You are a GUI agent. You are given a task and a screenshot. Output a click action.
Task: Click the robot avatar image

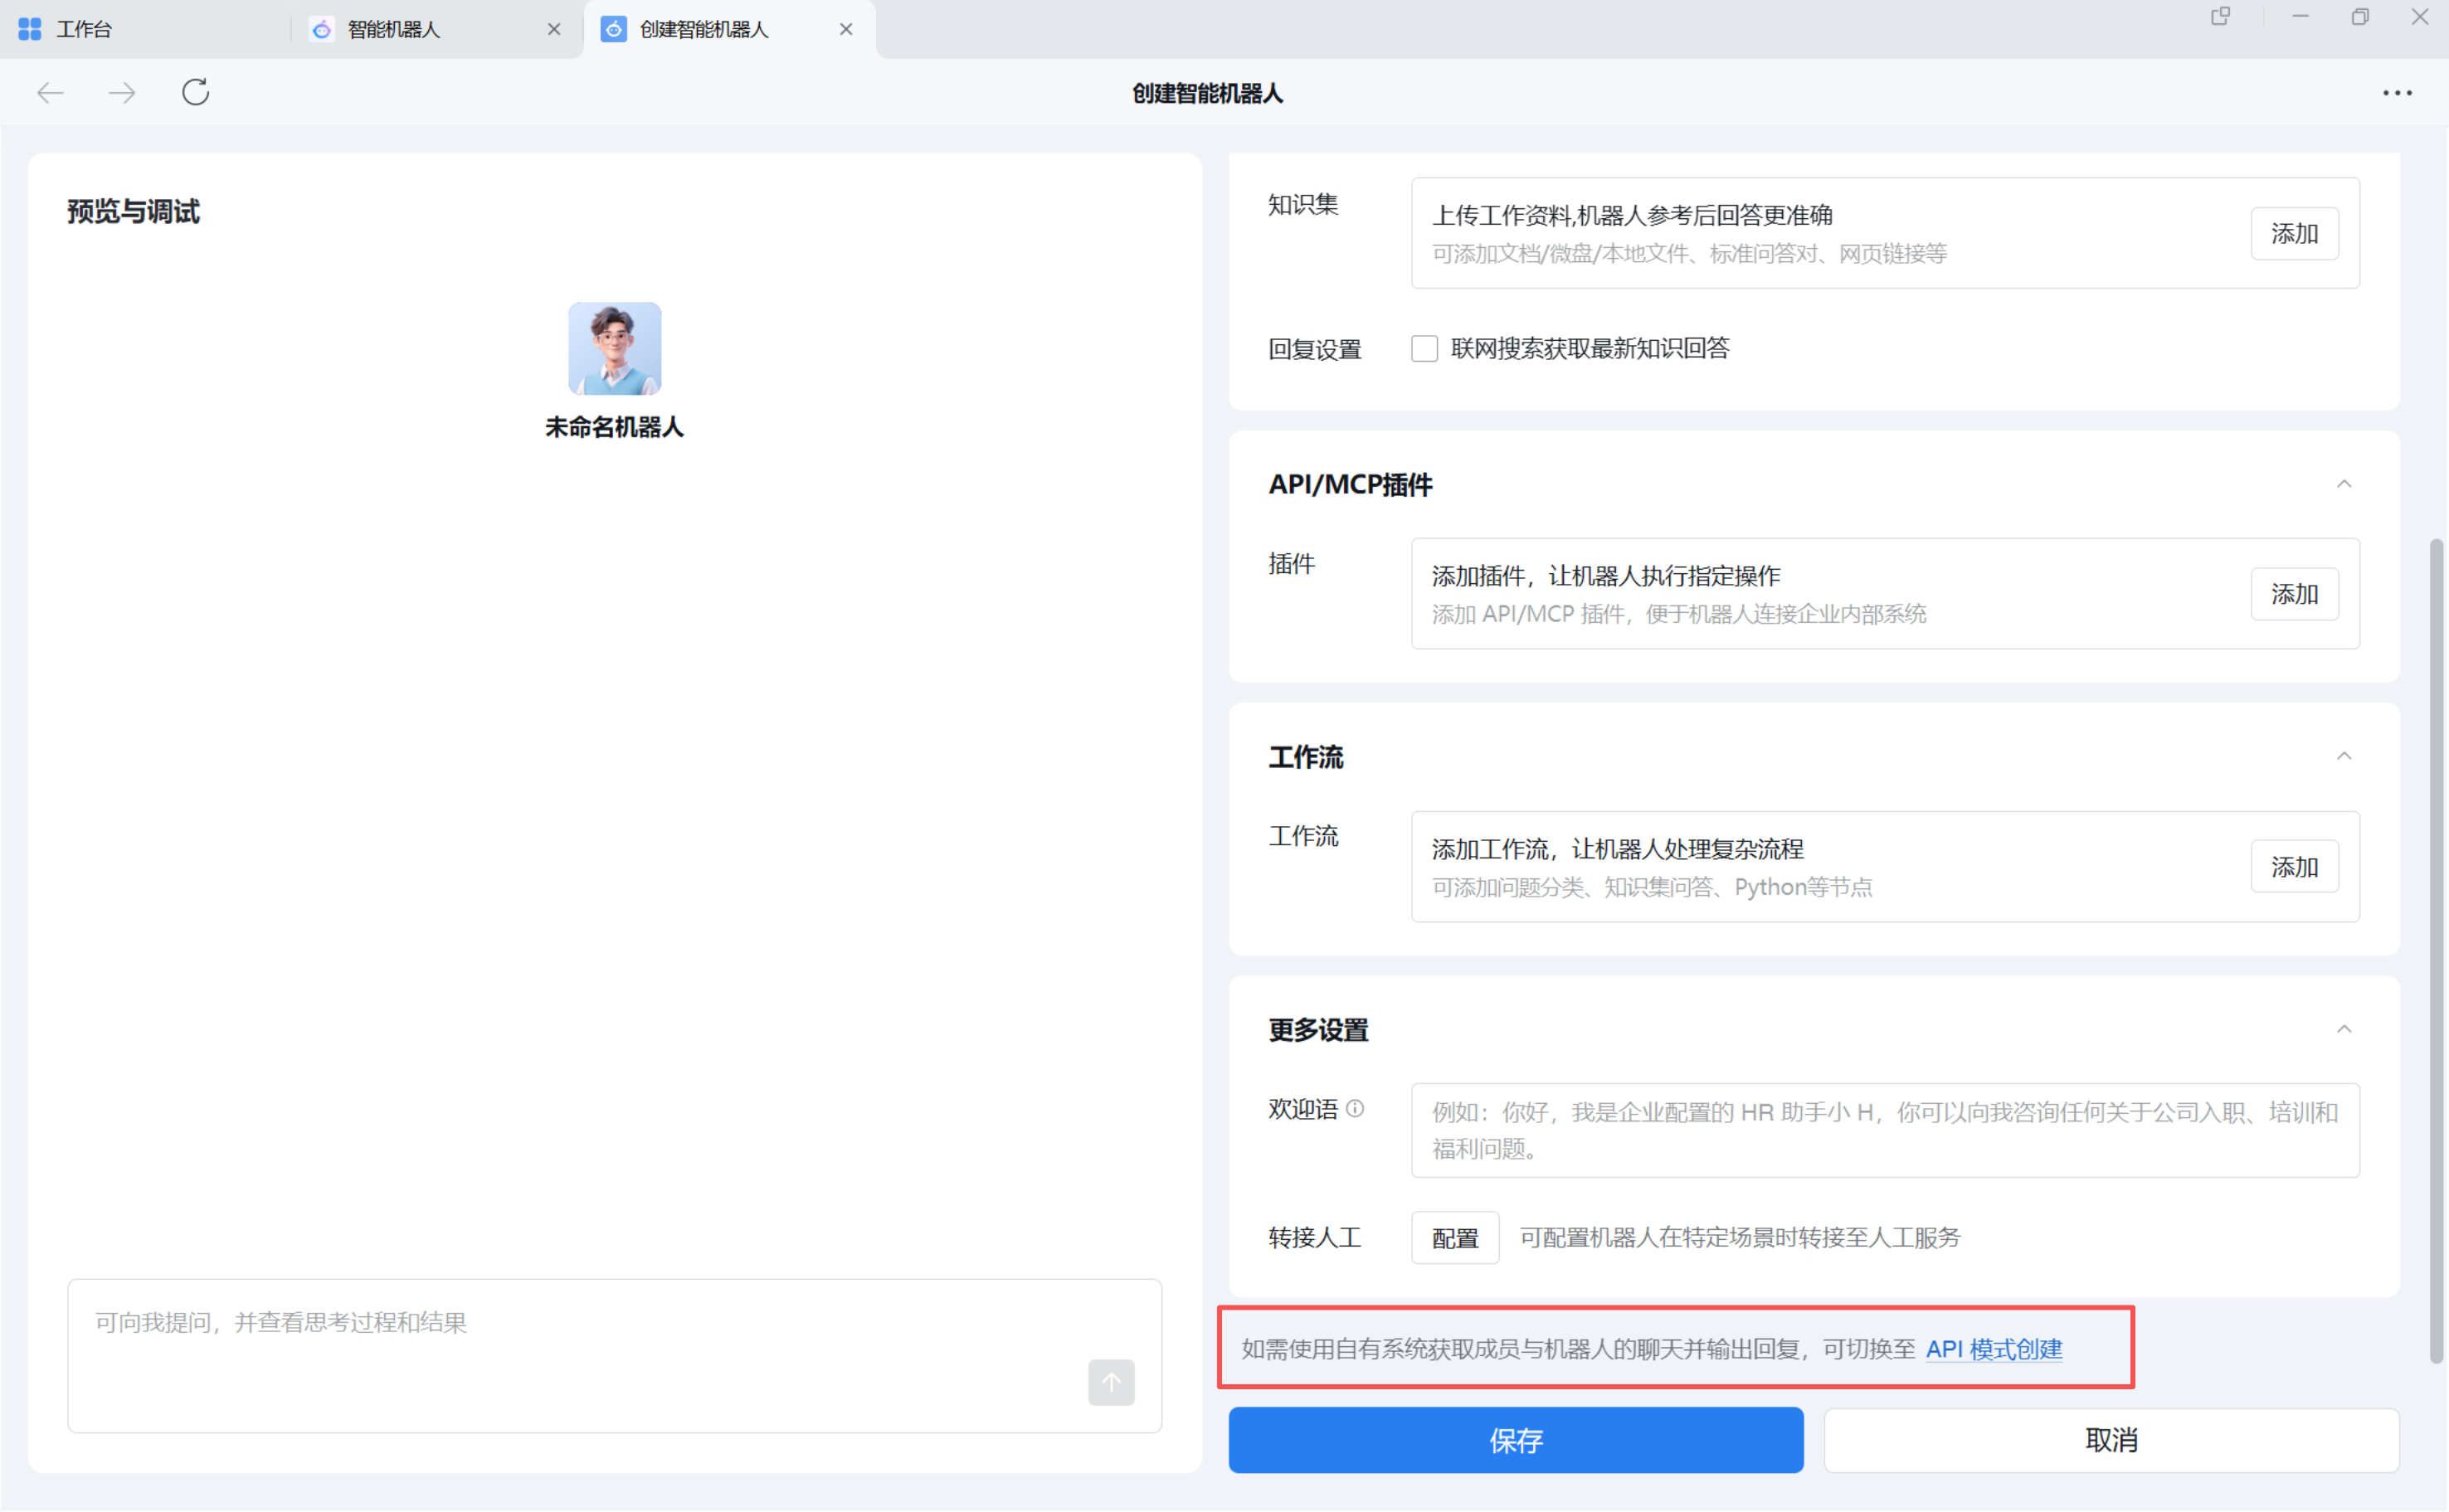pyautogui.click(x=614, y=349)
